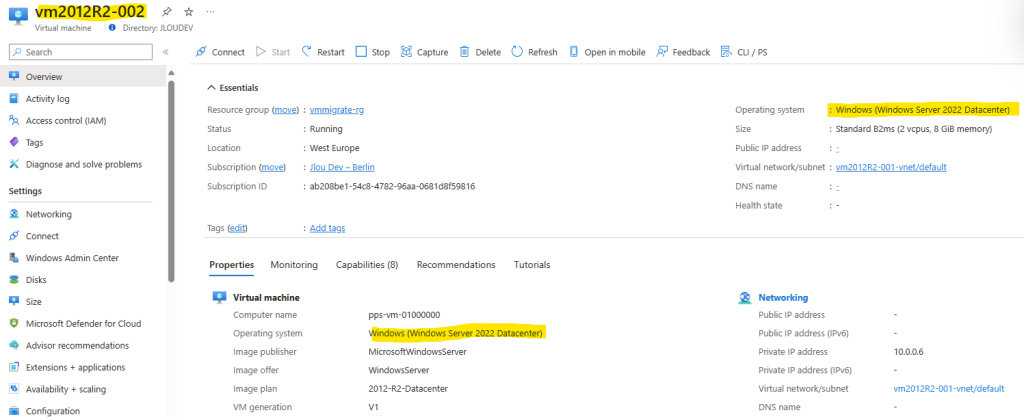Open Availability + scaling icon
The height and width of the screenshot is (417, 1024).
point(14,389)
